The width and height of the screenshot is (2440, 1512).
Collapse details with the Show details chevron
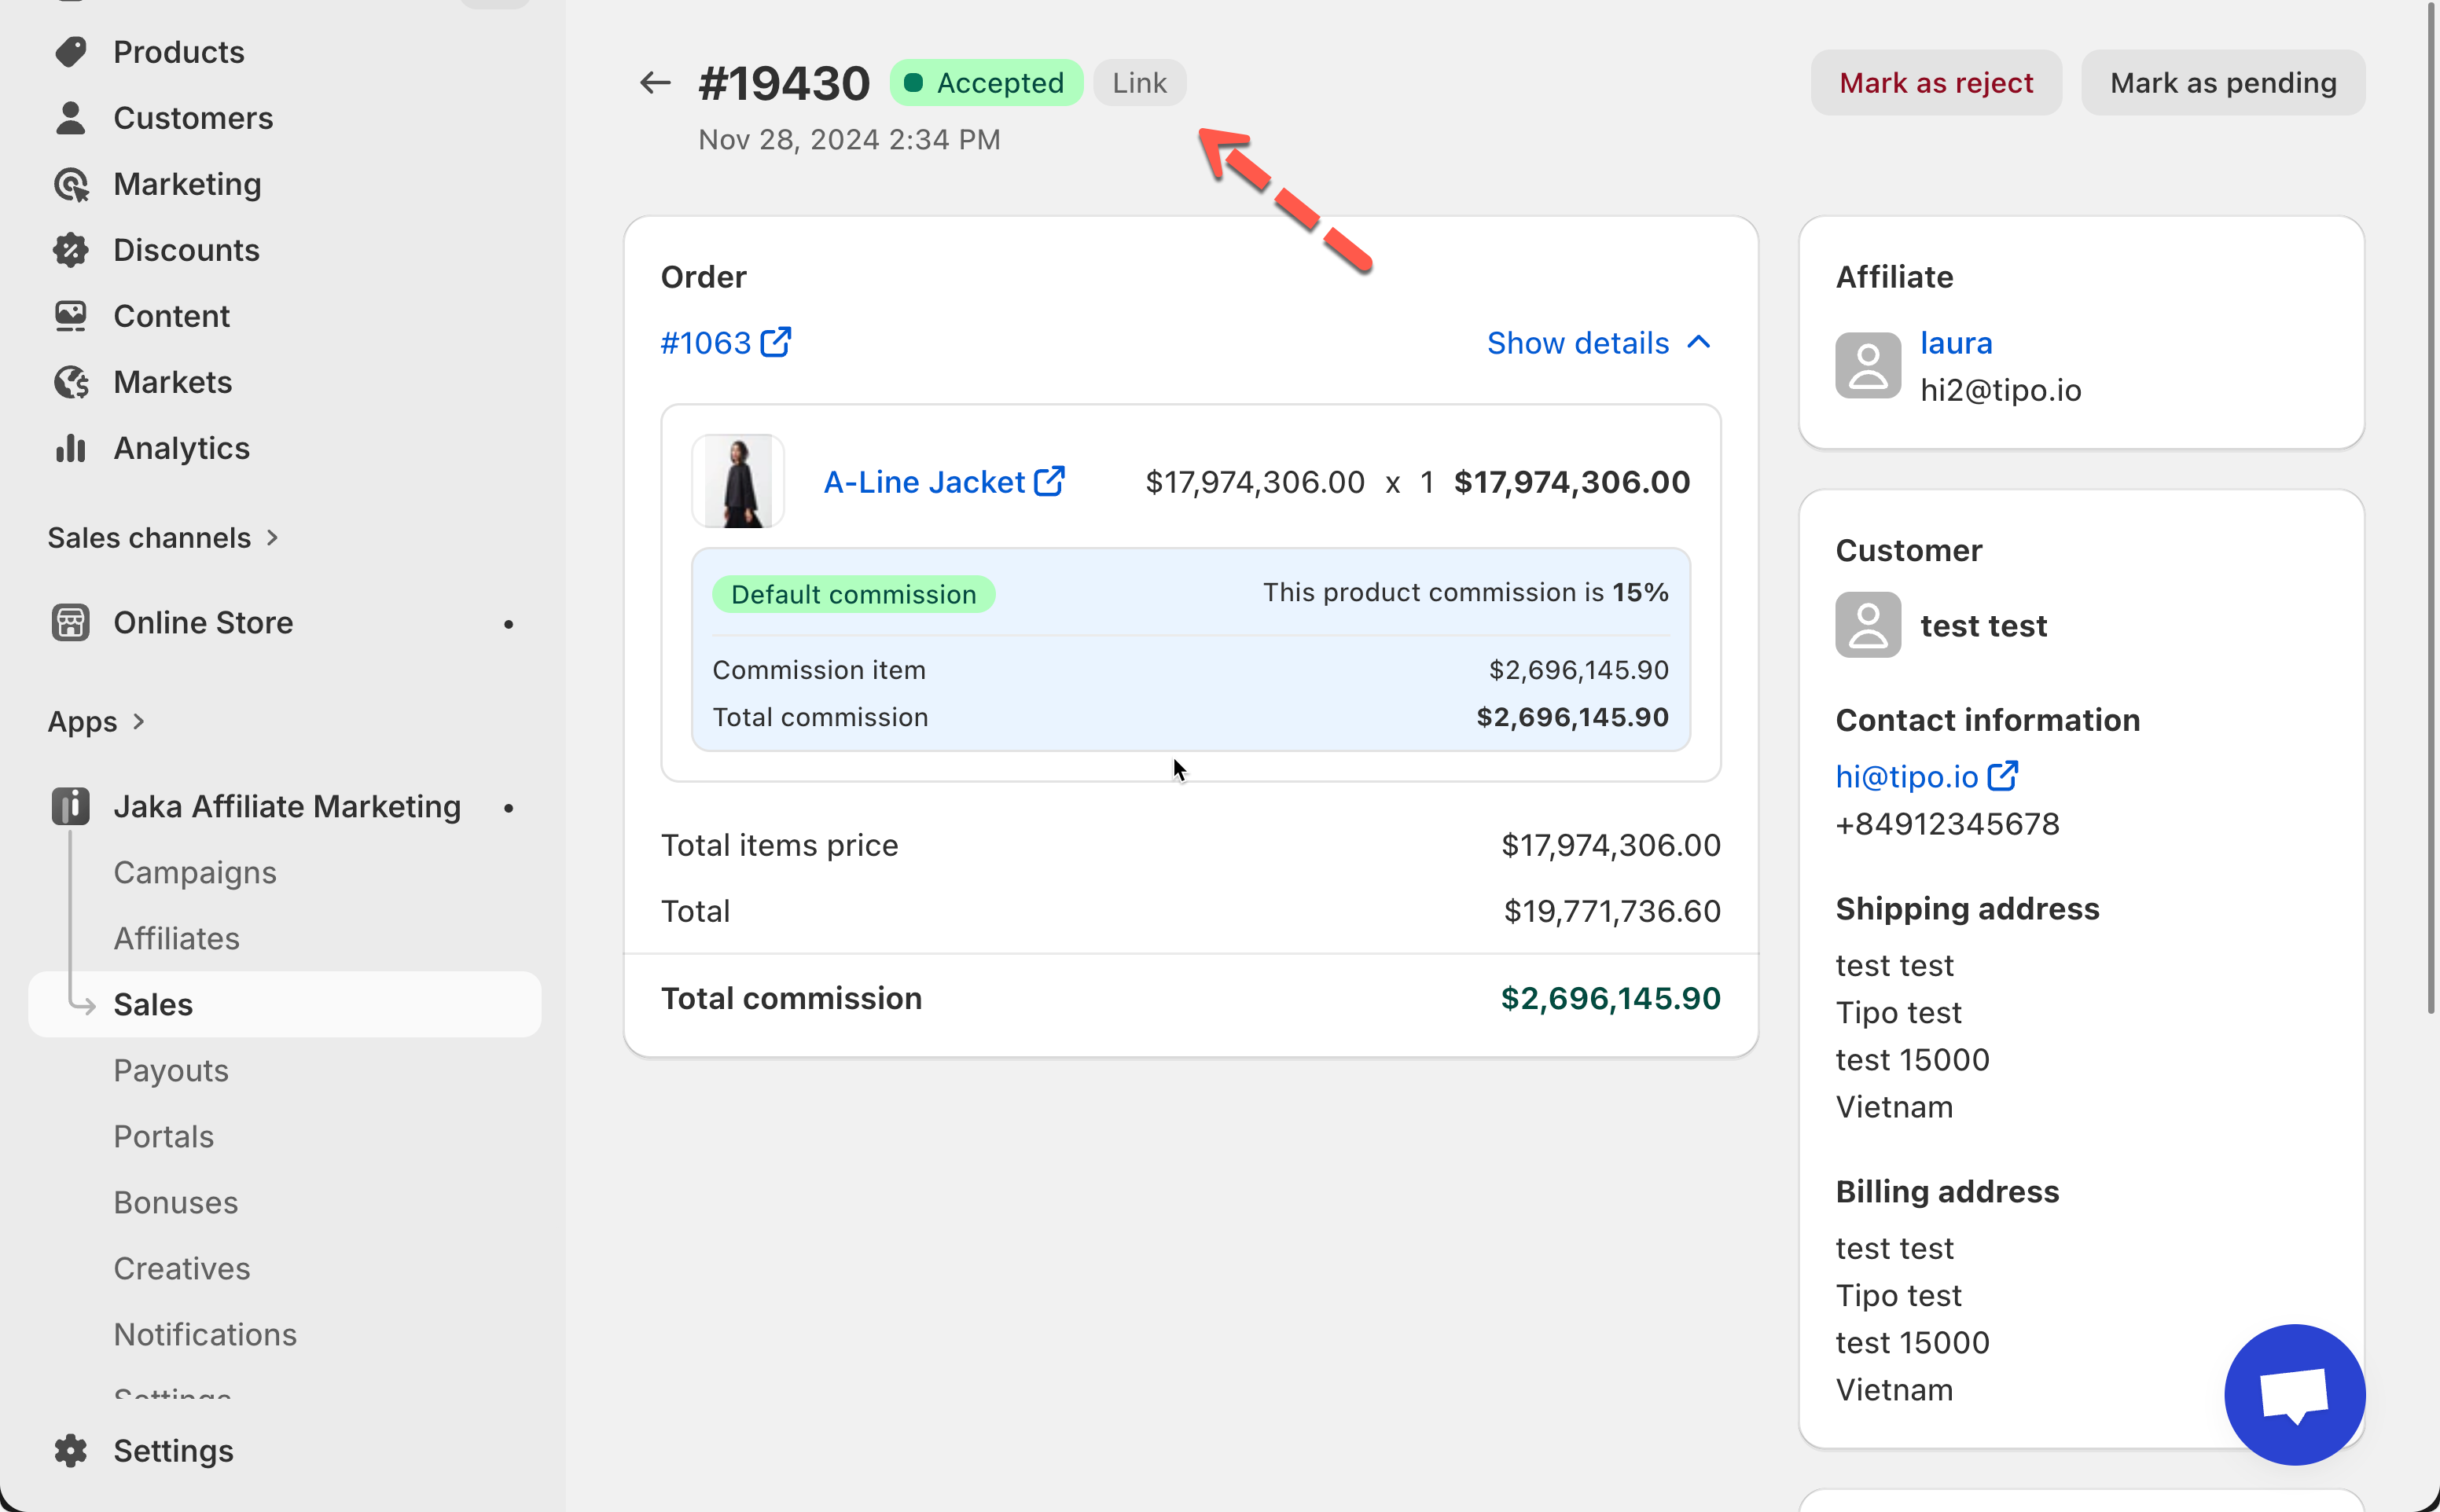click(1698, 343)
